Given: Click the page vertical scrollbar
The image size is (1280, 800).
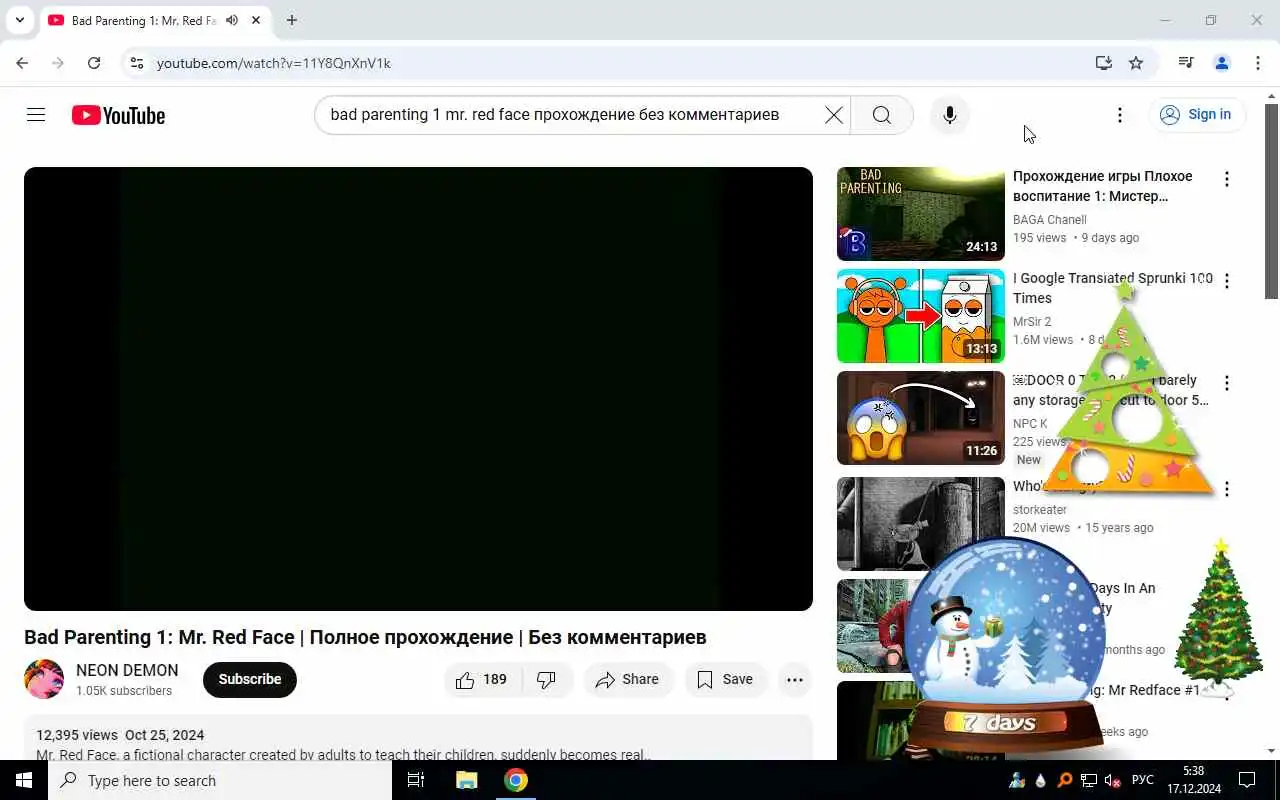Looking at the screenshot, I should point(1272,202).
